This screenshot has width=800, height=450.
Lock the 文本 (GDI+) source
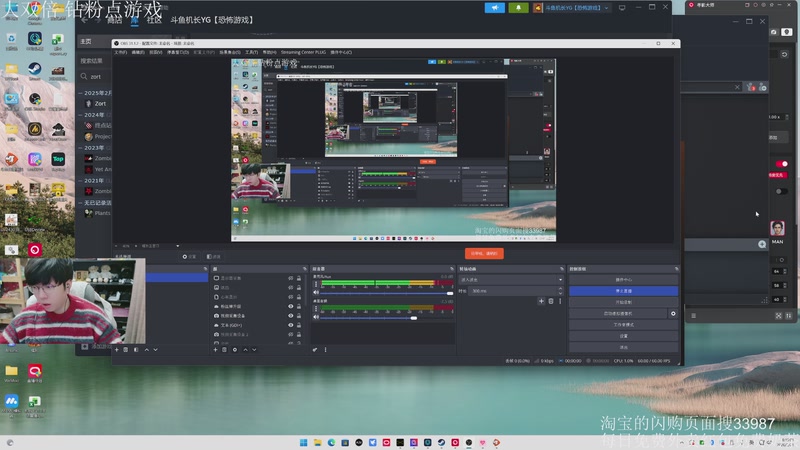point(299,325)
